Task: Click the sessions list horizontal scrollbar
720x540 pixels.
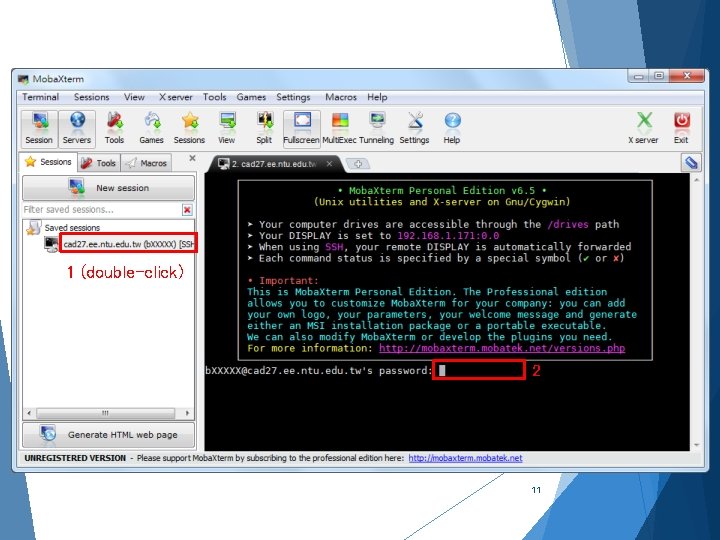Action: click(105, 413)
